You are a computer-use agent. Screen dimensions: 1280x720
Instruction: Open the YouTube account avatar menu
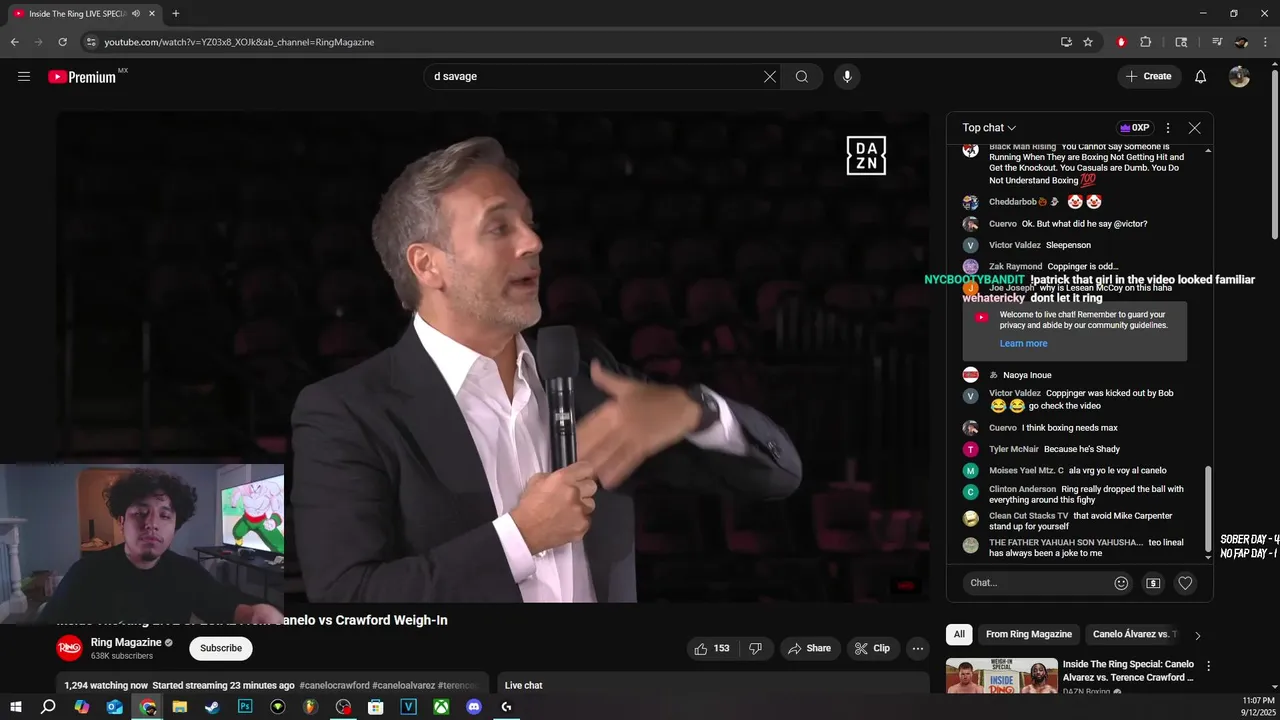(1239, 76)
